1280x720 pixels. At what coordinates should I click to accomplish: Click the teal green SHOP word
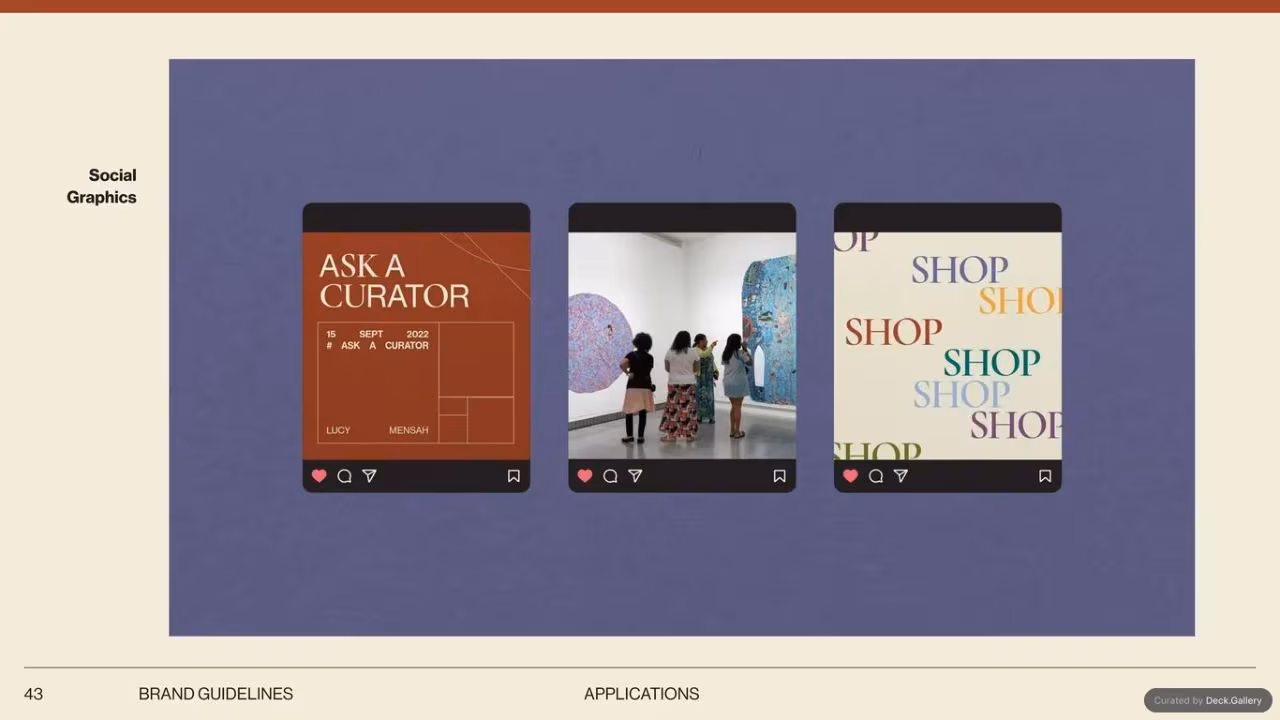(x=991, y=362)
